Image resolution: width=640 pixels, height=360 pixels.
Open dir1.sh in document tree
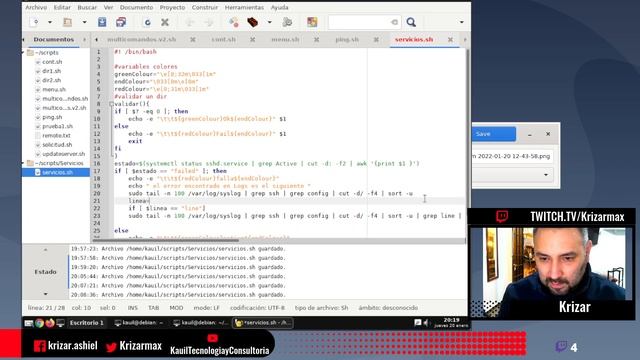click(x=51, y=71)
